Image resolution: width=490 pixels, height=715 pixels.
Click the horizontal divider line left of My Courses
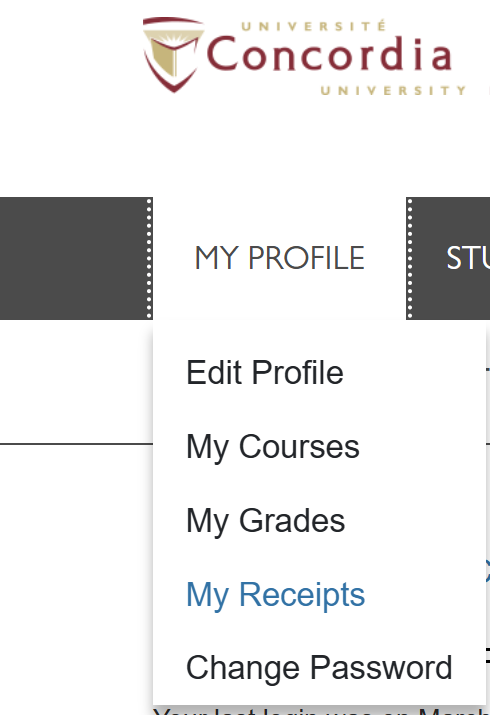[76, 443]
